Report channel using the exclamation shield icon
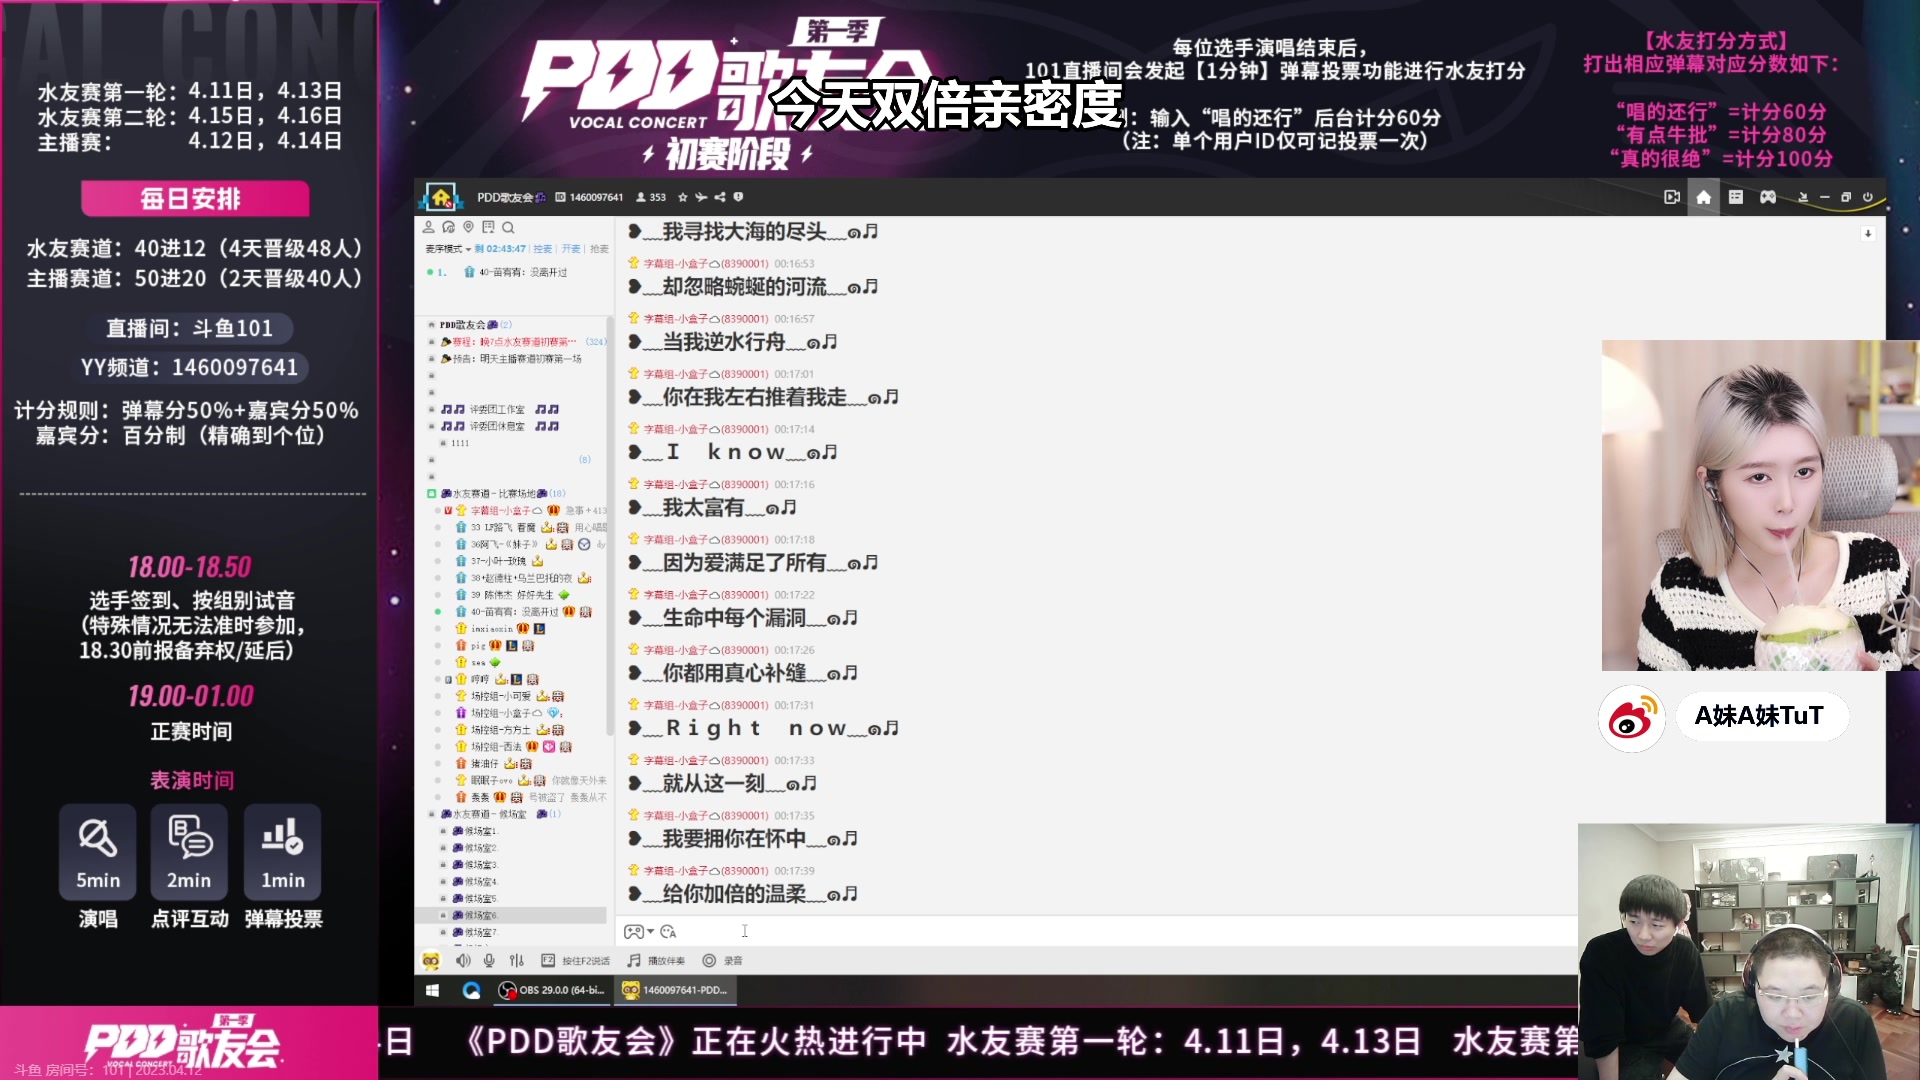 [x=739, y=197]
